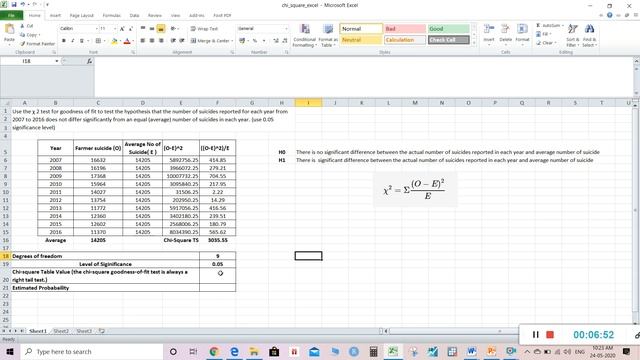Click the Paste icon
The height and width of the screenshot is (360, 640).
pos(9,29)
